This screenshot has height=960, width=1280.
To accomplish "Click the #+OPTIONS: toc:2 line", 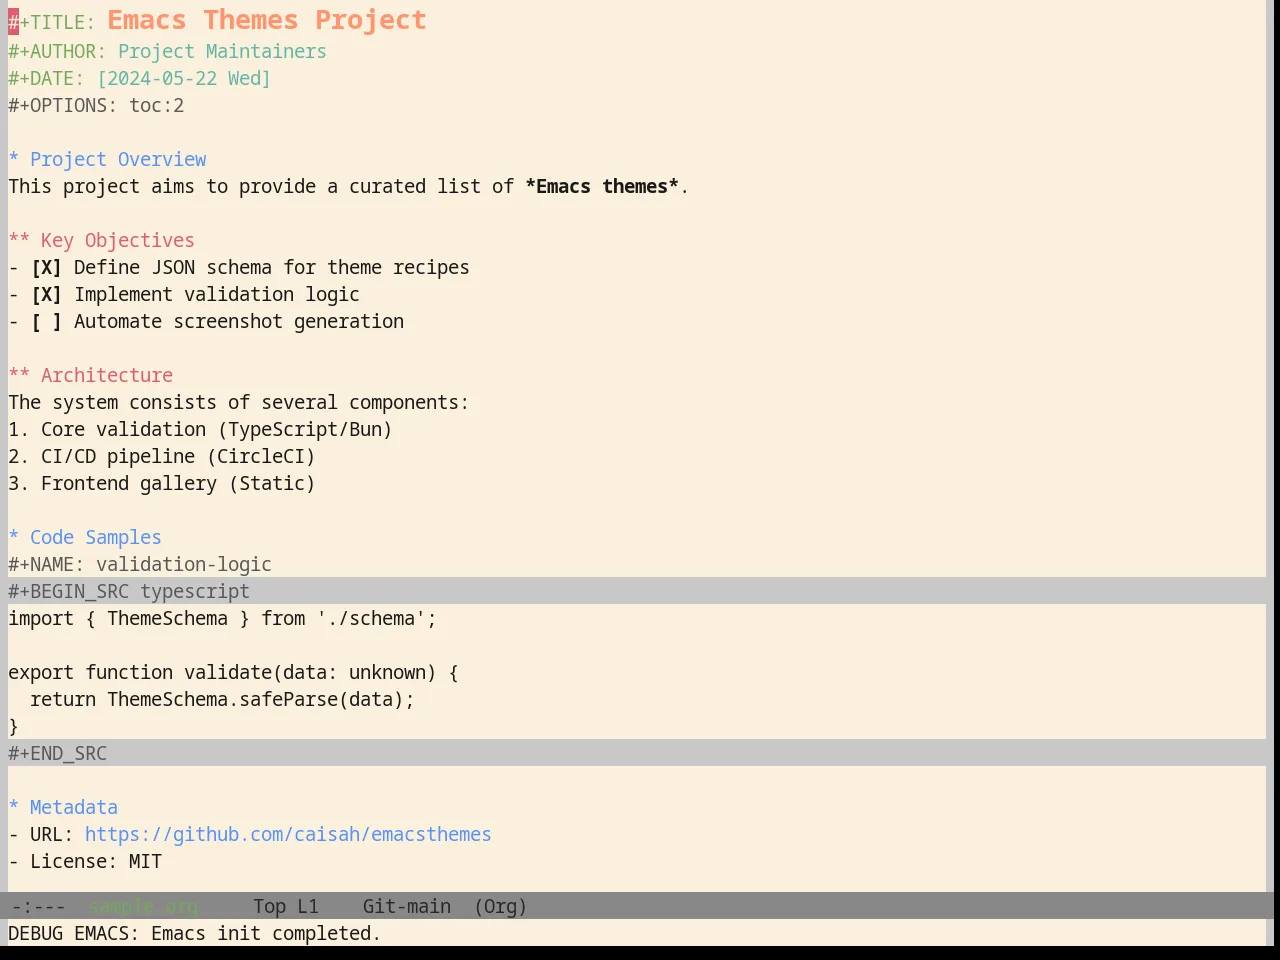I will (96, 106).
